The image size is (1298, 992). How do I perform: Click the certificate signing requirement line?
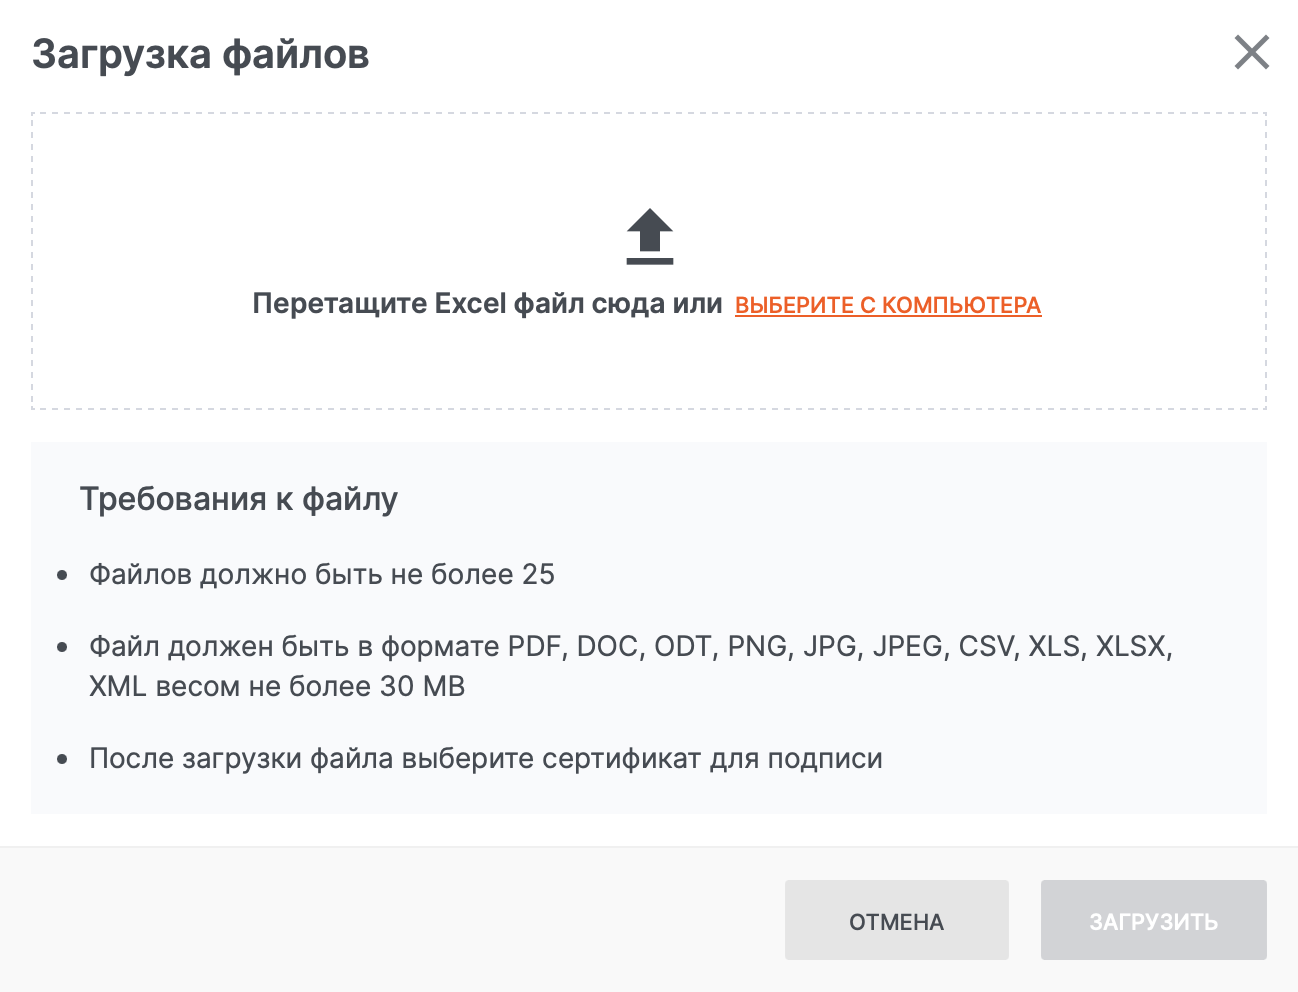coord(486,758)
